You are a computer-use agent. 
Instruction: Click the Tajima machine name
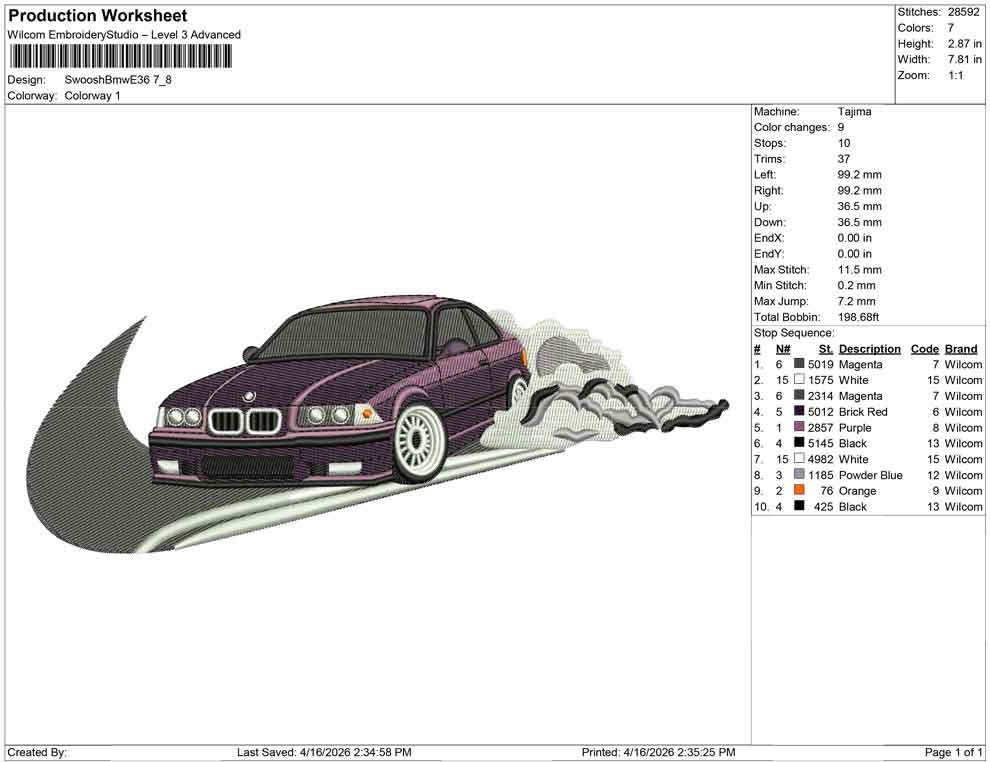(855, 111)
